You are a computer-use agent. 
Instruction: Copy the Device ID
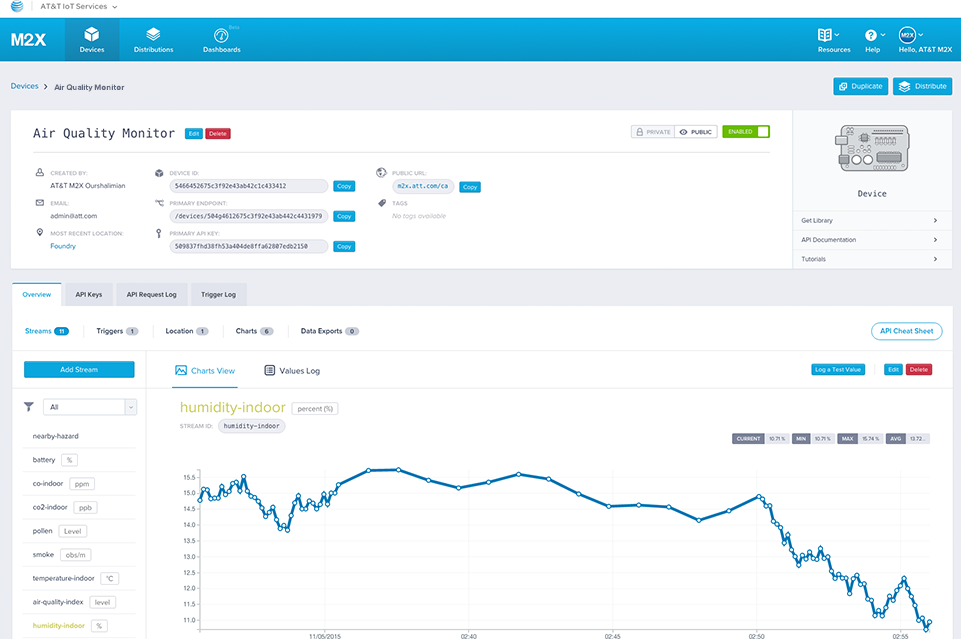pyautogui.click(x=344, y=186)
